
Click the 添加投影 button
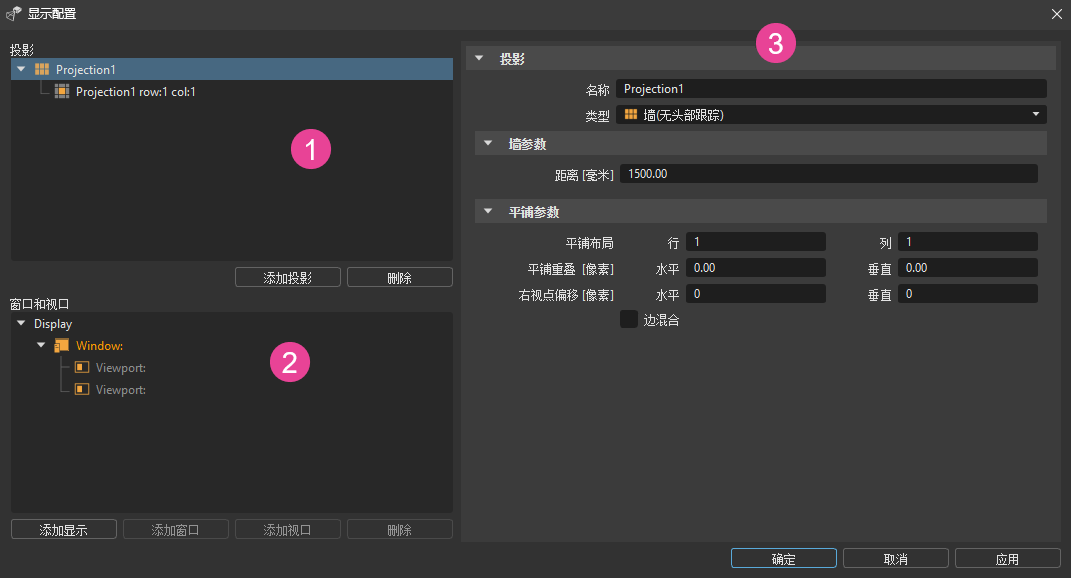point(287,277)
